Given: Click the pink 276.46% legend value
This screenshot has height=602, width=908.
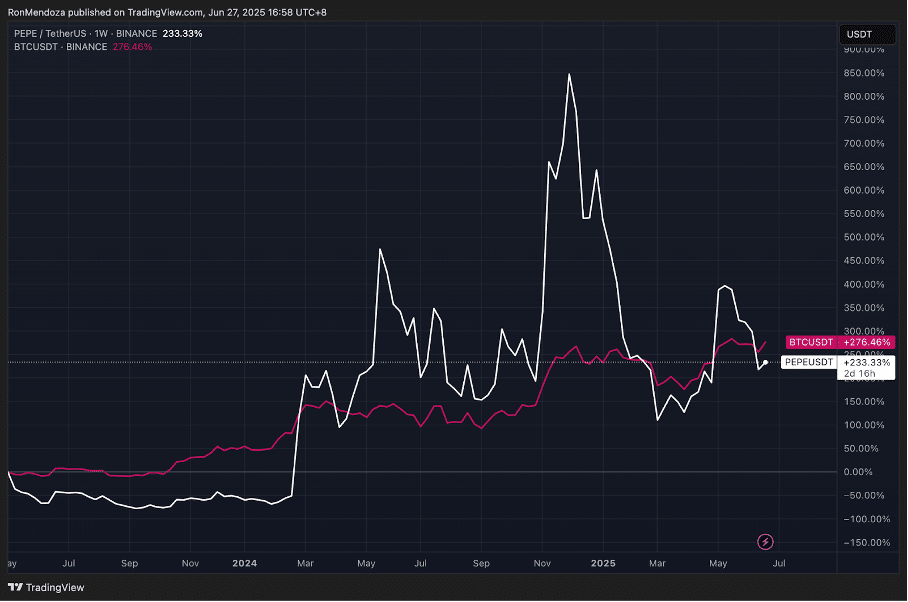Looking at the screenshot, I should [133, 46].
